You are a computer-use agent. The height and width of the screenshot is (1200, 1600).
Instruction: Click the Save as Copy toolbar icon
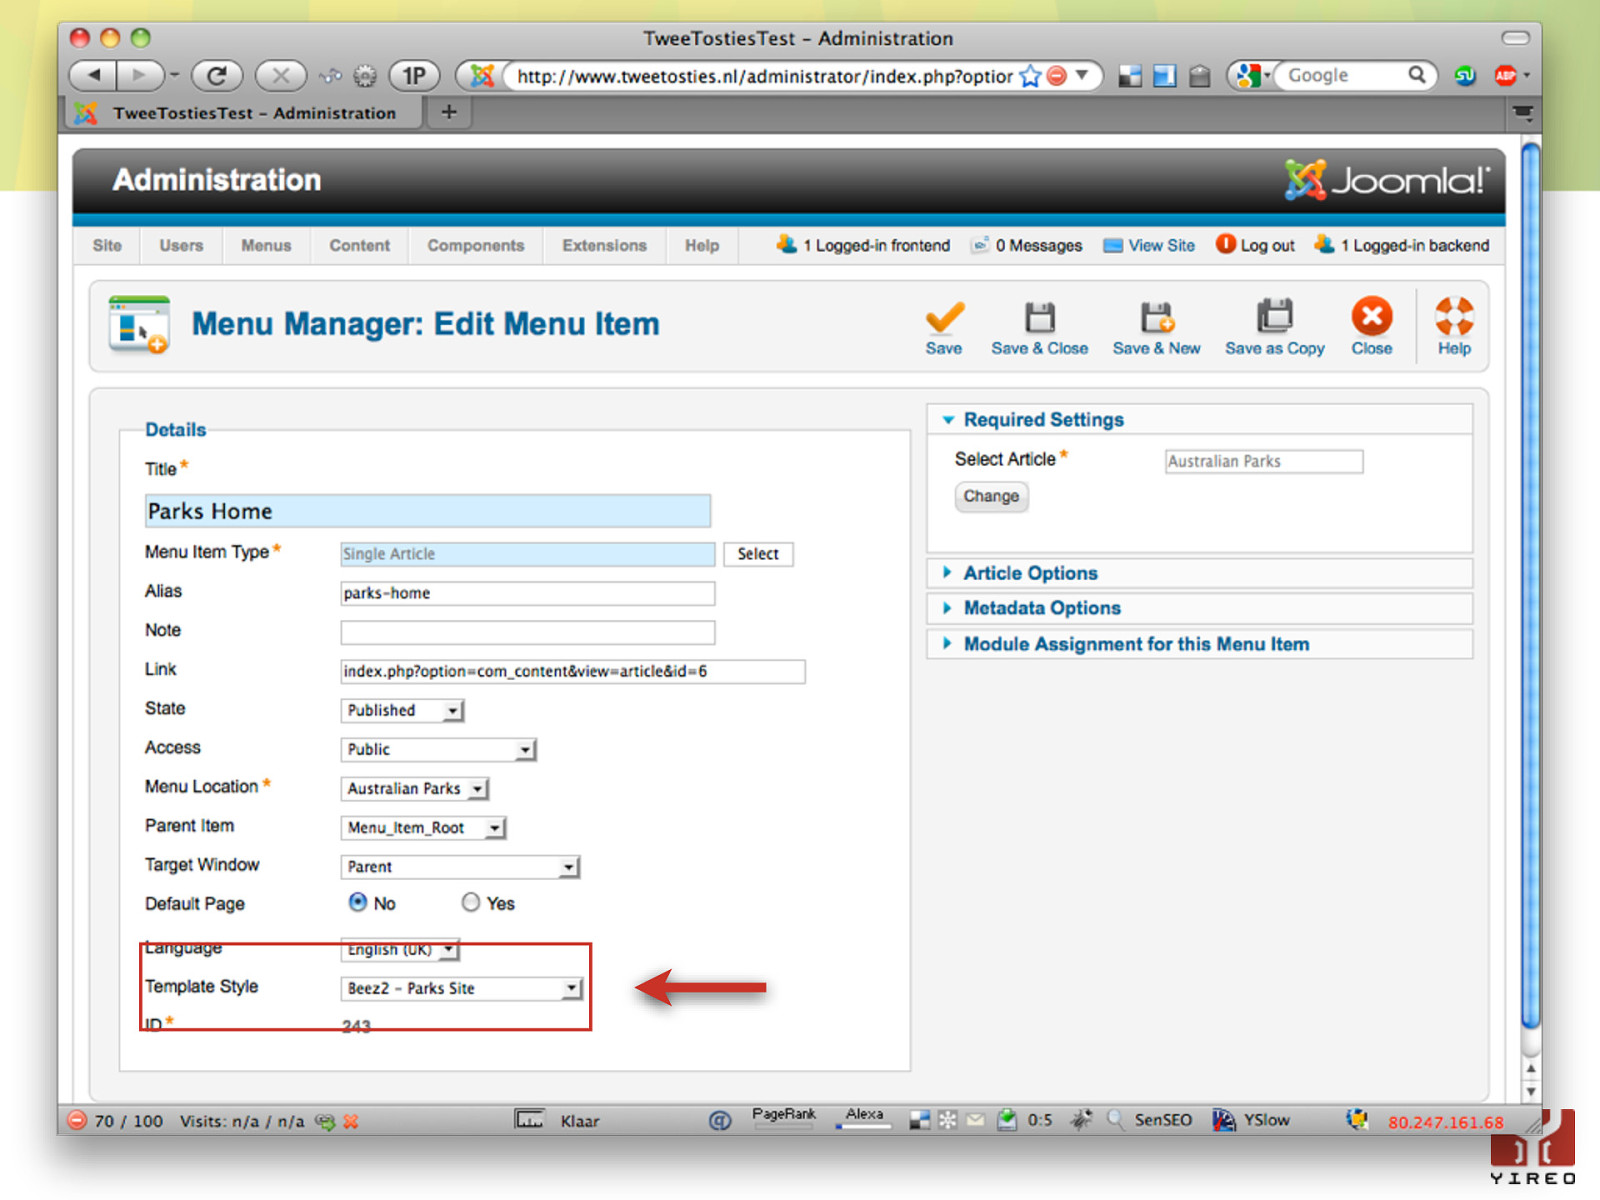tap(1275, 316)
